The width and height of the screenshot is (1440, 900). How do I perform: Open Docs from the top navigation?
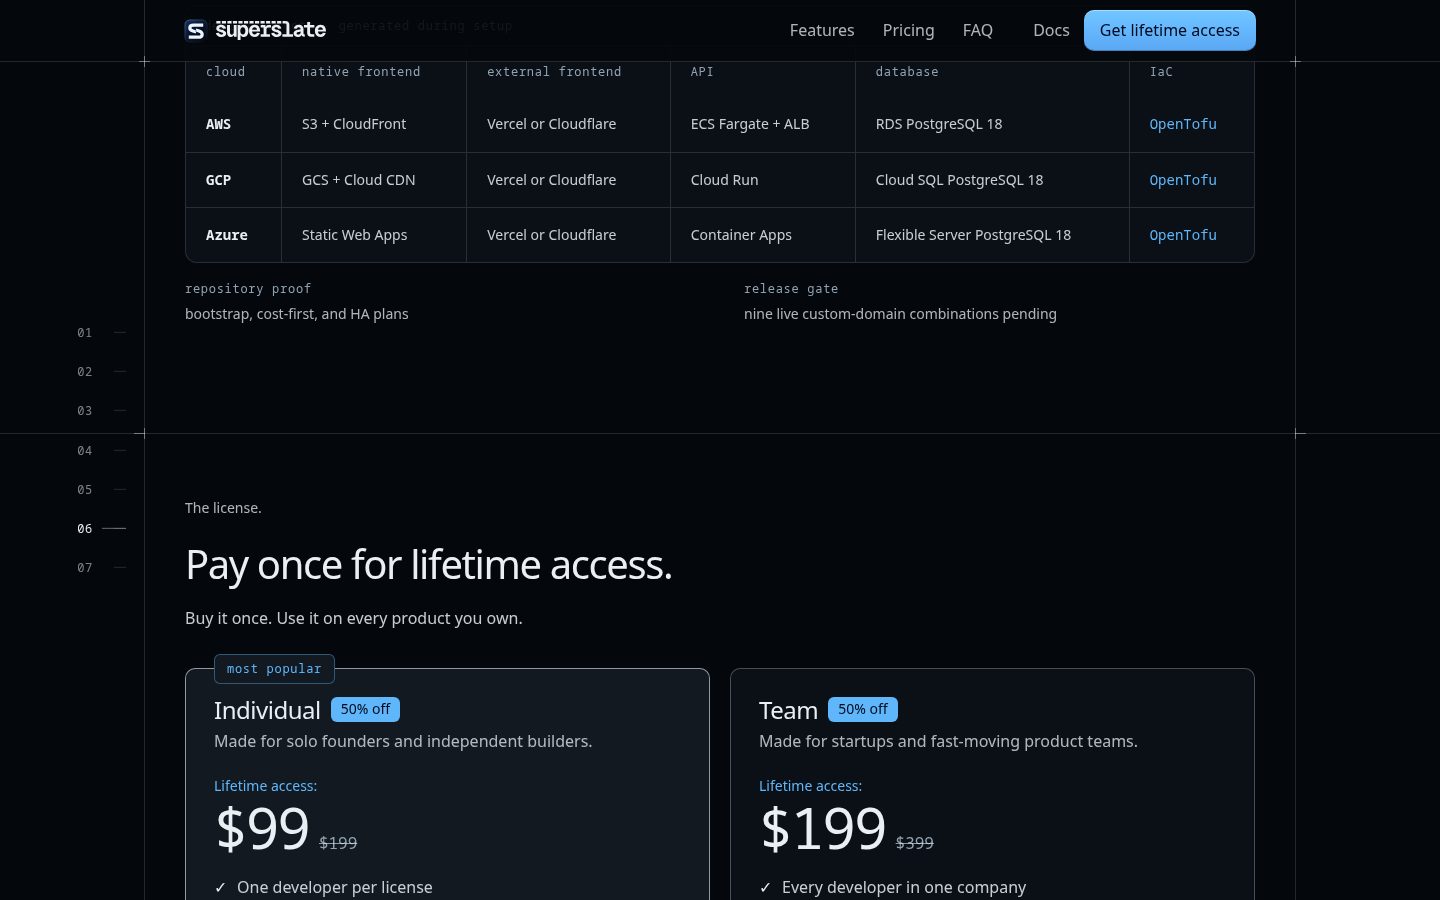click(1051, 30)
